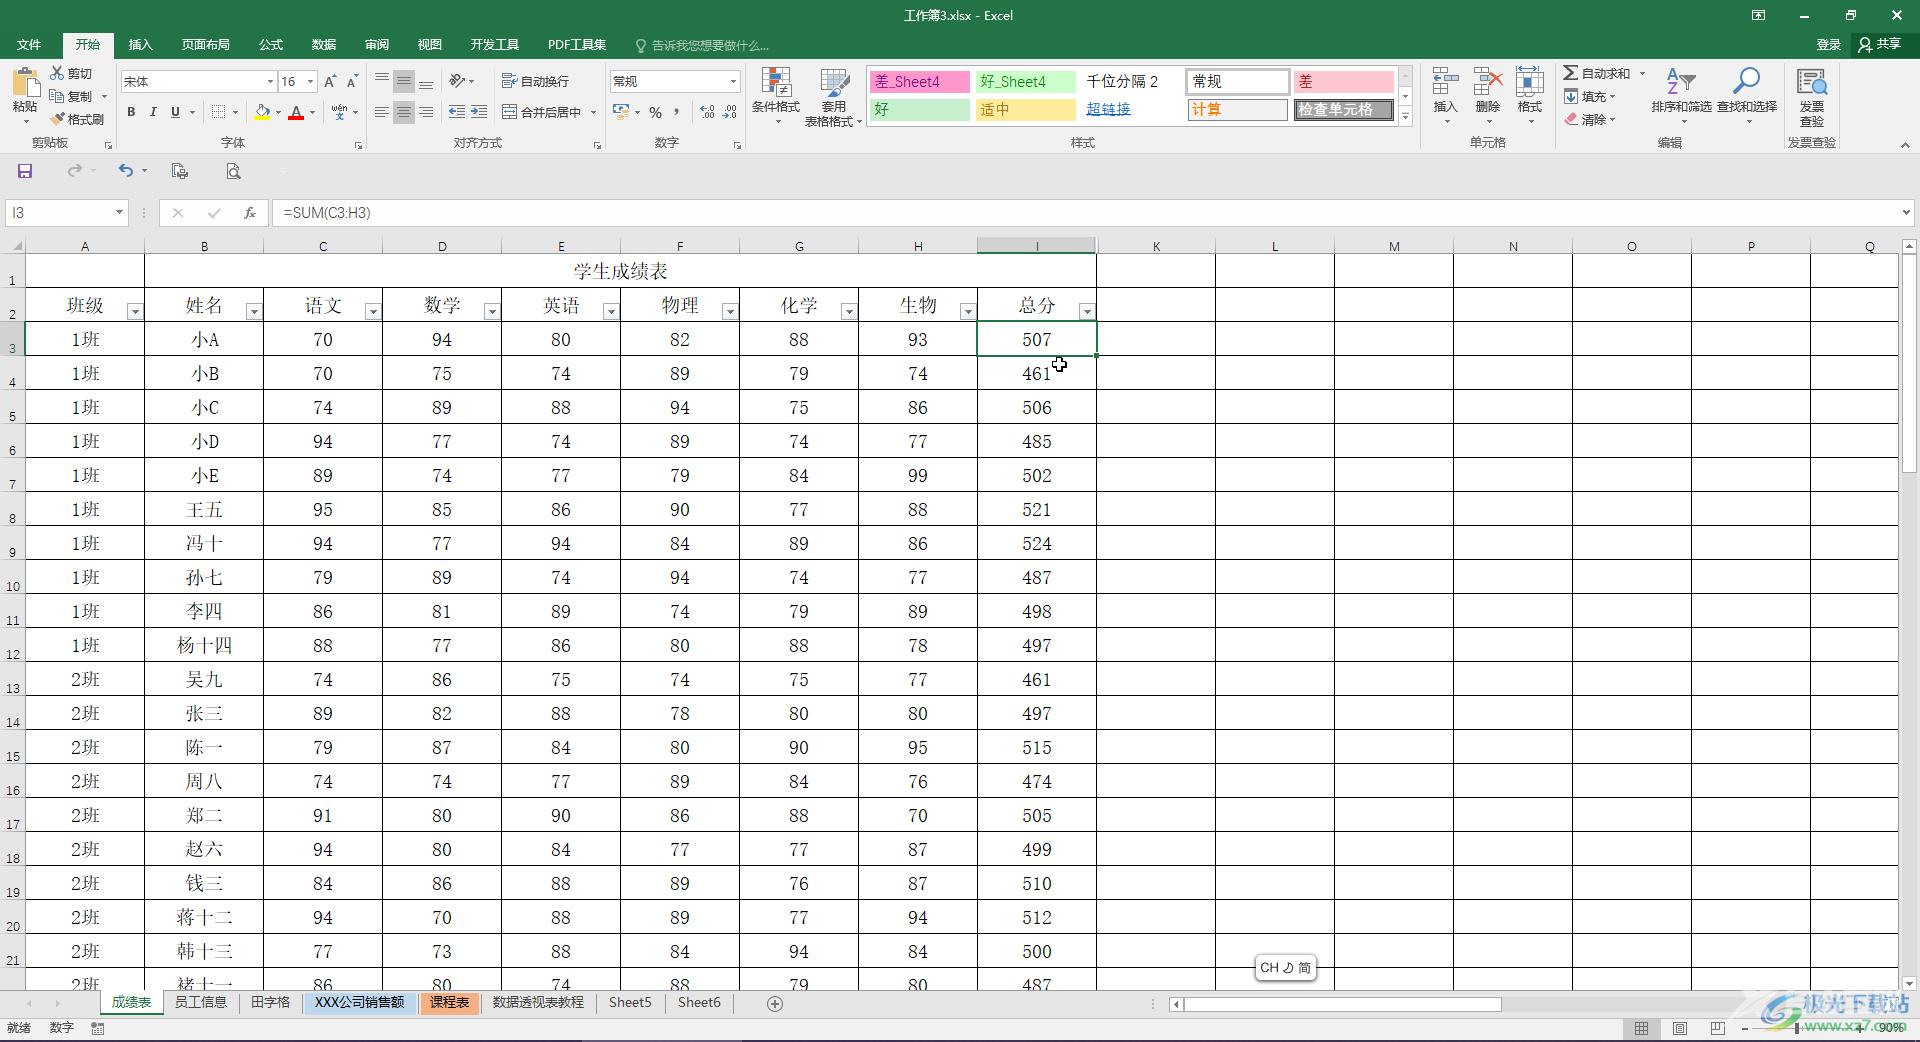
Task: Open the 班级 column filter dropdown
Action: pos(135,312)
